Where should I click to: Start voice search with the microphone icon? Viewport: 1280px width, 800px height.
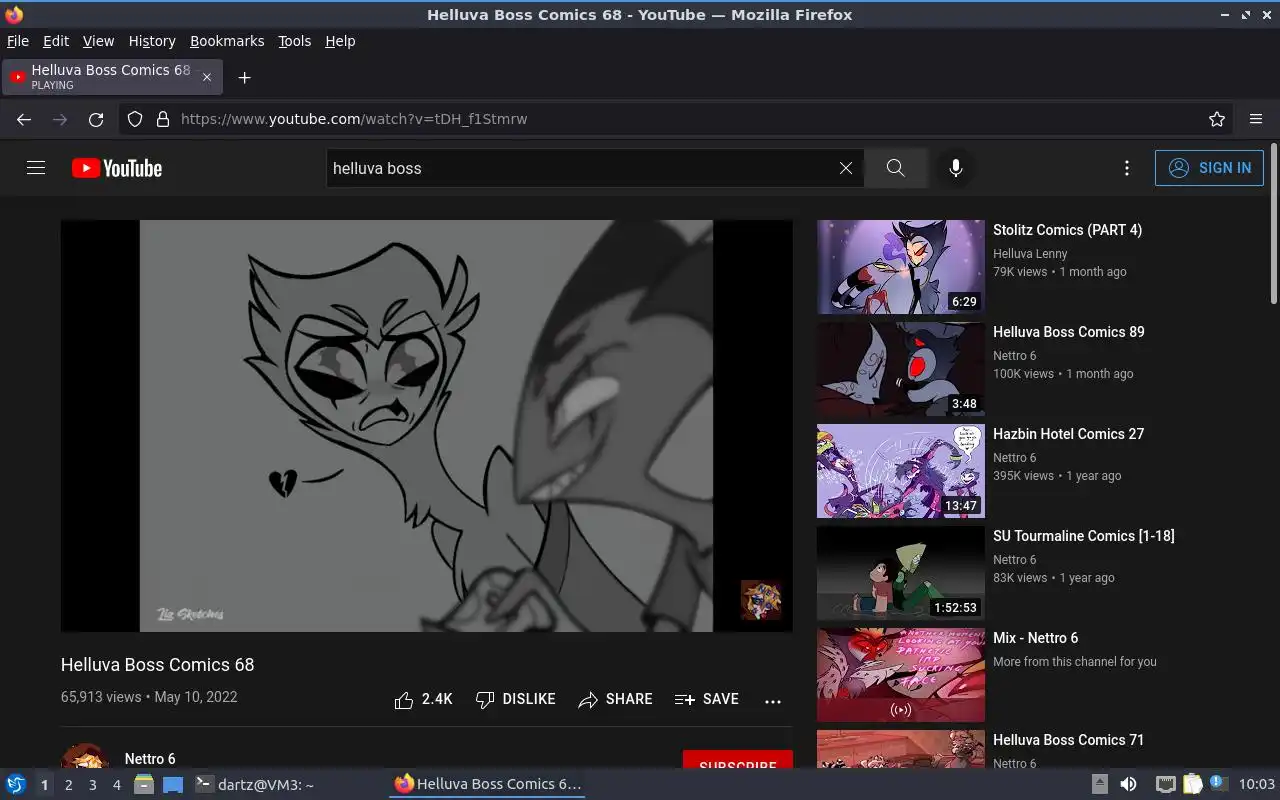(x=956, y=168)
